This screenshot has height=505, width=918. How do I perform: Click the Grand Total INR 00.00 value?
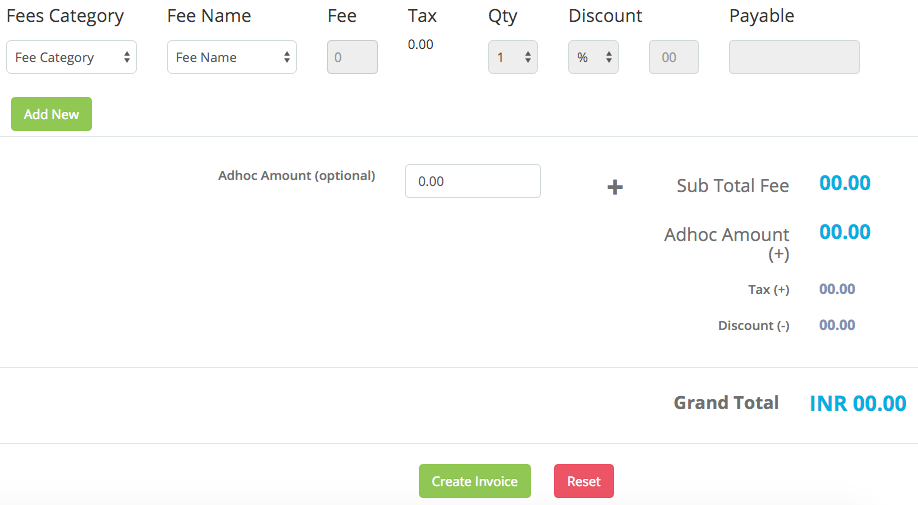tap(858, 403)
